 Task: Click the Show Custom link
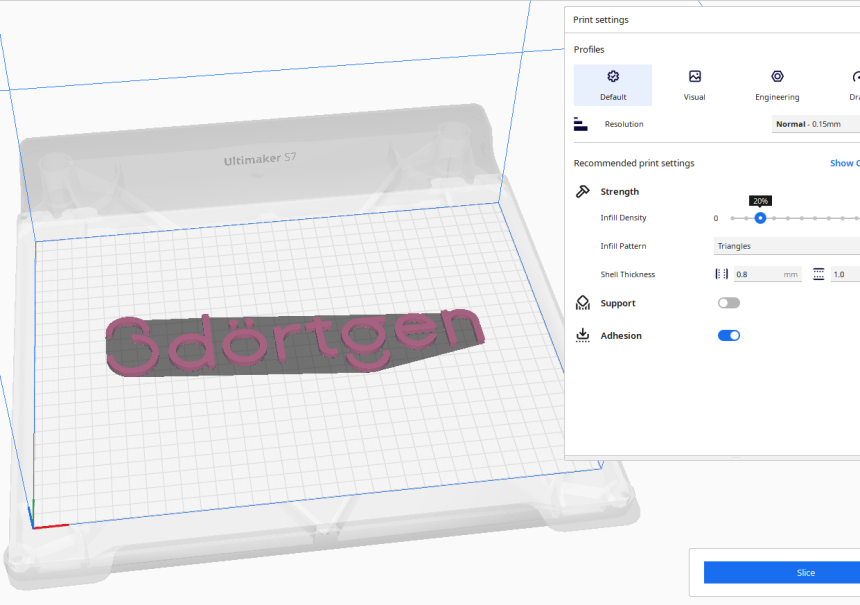click(843, 163)
